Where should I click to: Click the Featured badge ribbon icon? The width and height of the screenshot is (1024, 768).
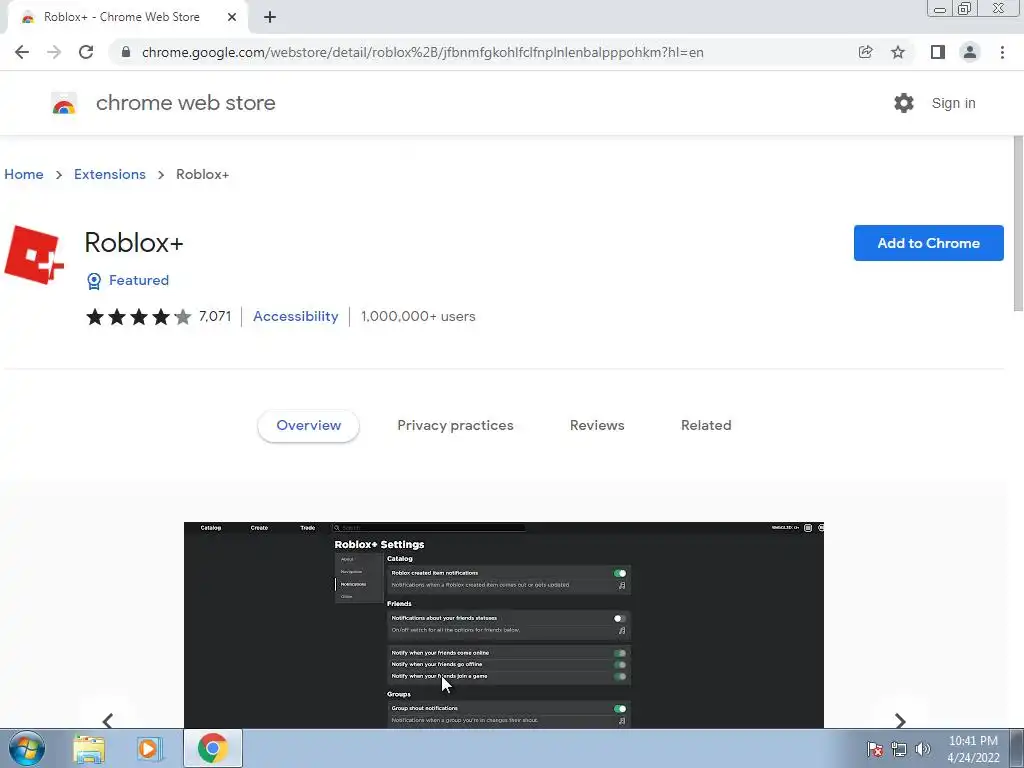[94, 281]
